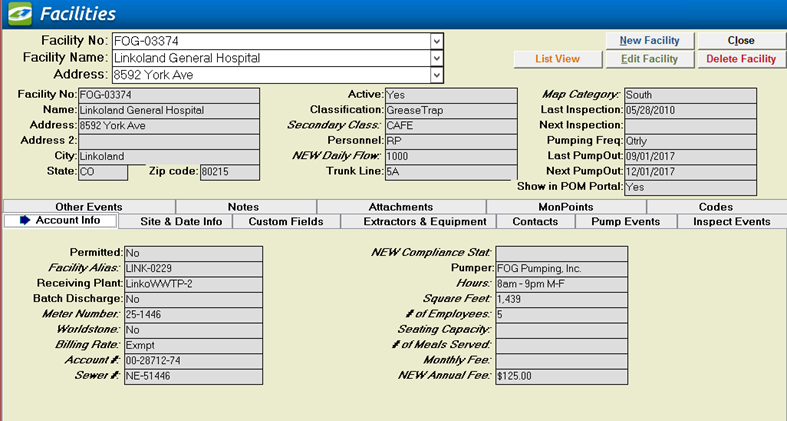Viewport: 787px width, 421px height.
Task: Click the Worldstone field showing No
Action: point(193,330)
